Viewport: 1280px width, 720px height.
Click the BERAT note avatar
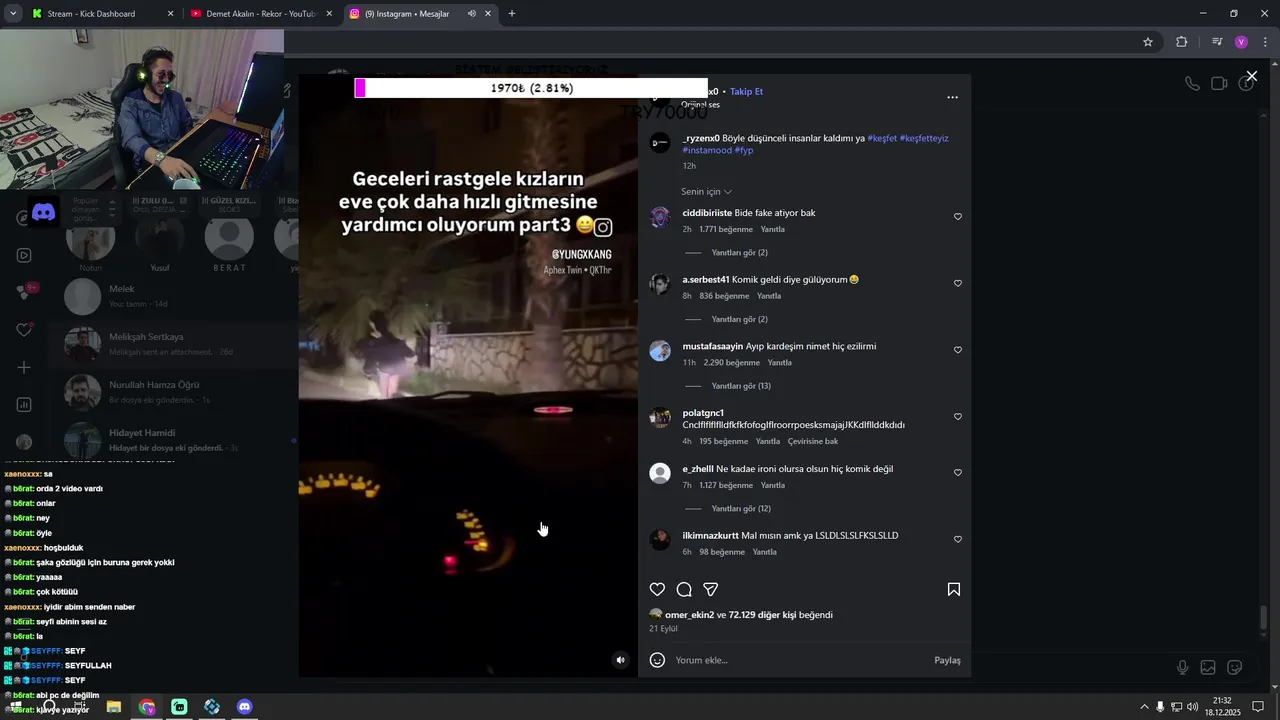point(229,237)
